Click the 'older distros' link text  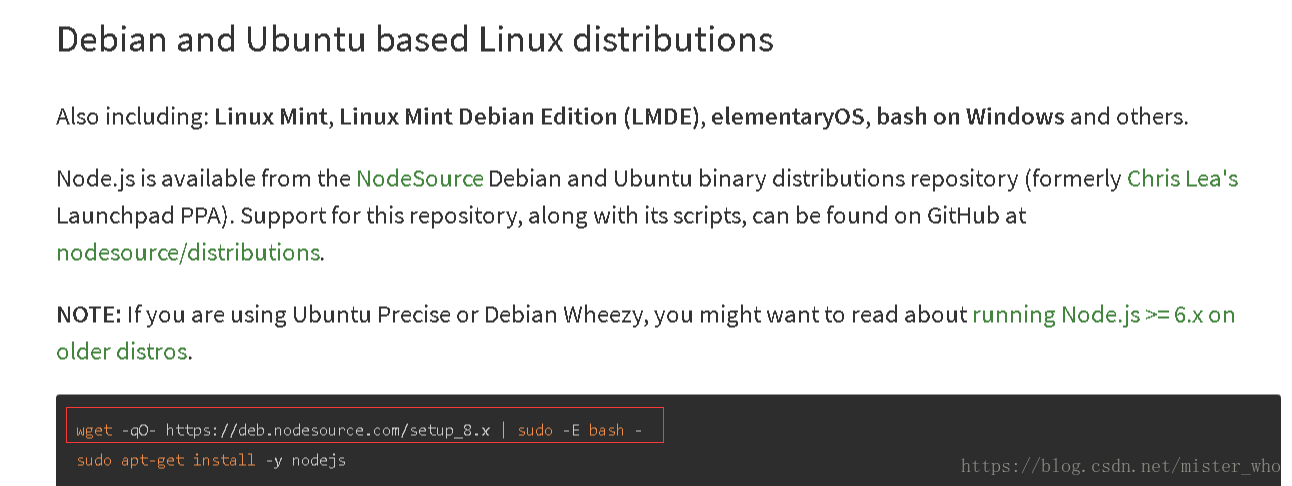(x=122, y=352)
